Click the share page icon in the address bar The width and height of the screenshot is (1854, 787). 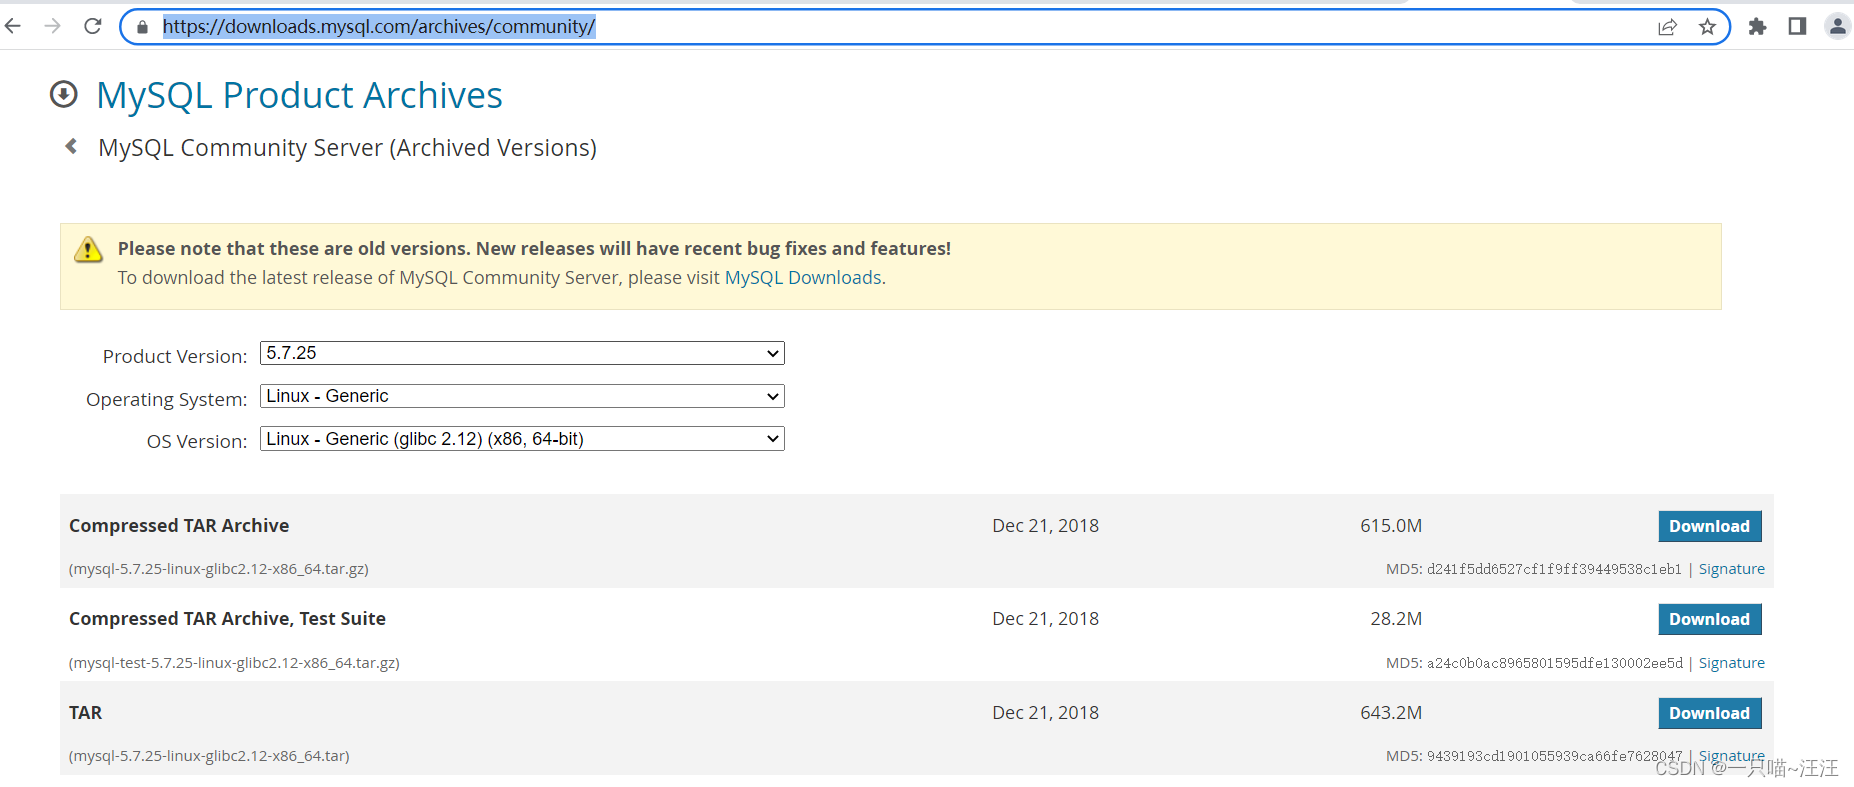coord(1667,27)
